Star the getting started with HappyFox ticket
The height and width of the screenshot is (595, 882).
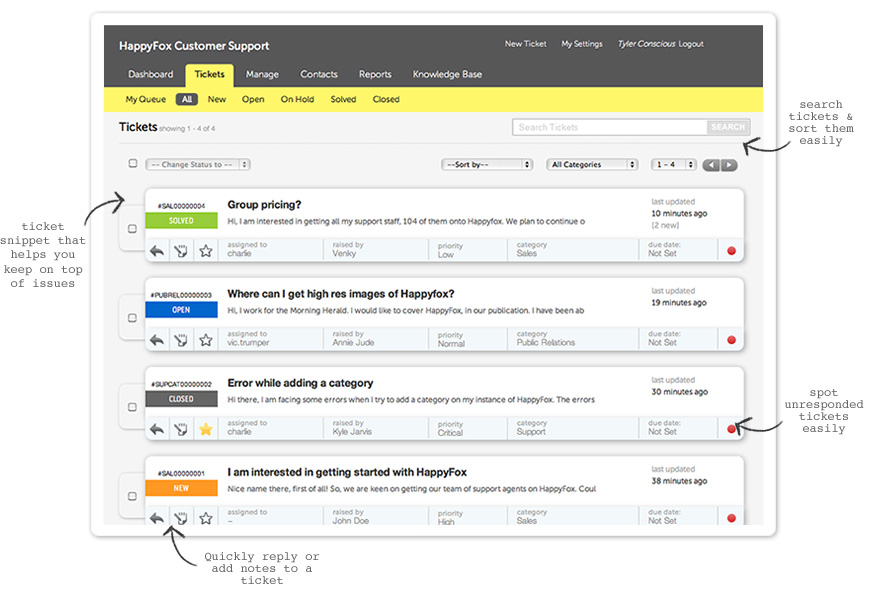point(206,518)
